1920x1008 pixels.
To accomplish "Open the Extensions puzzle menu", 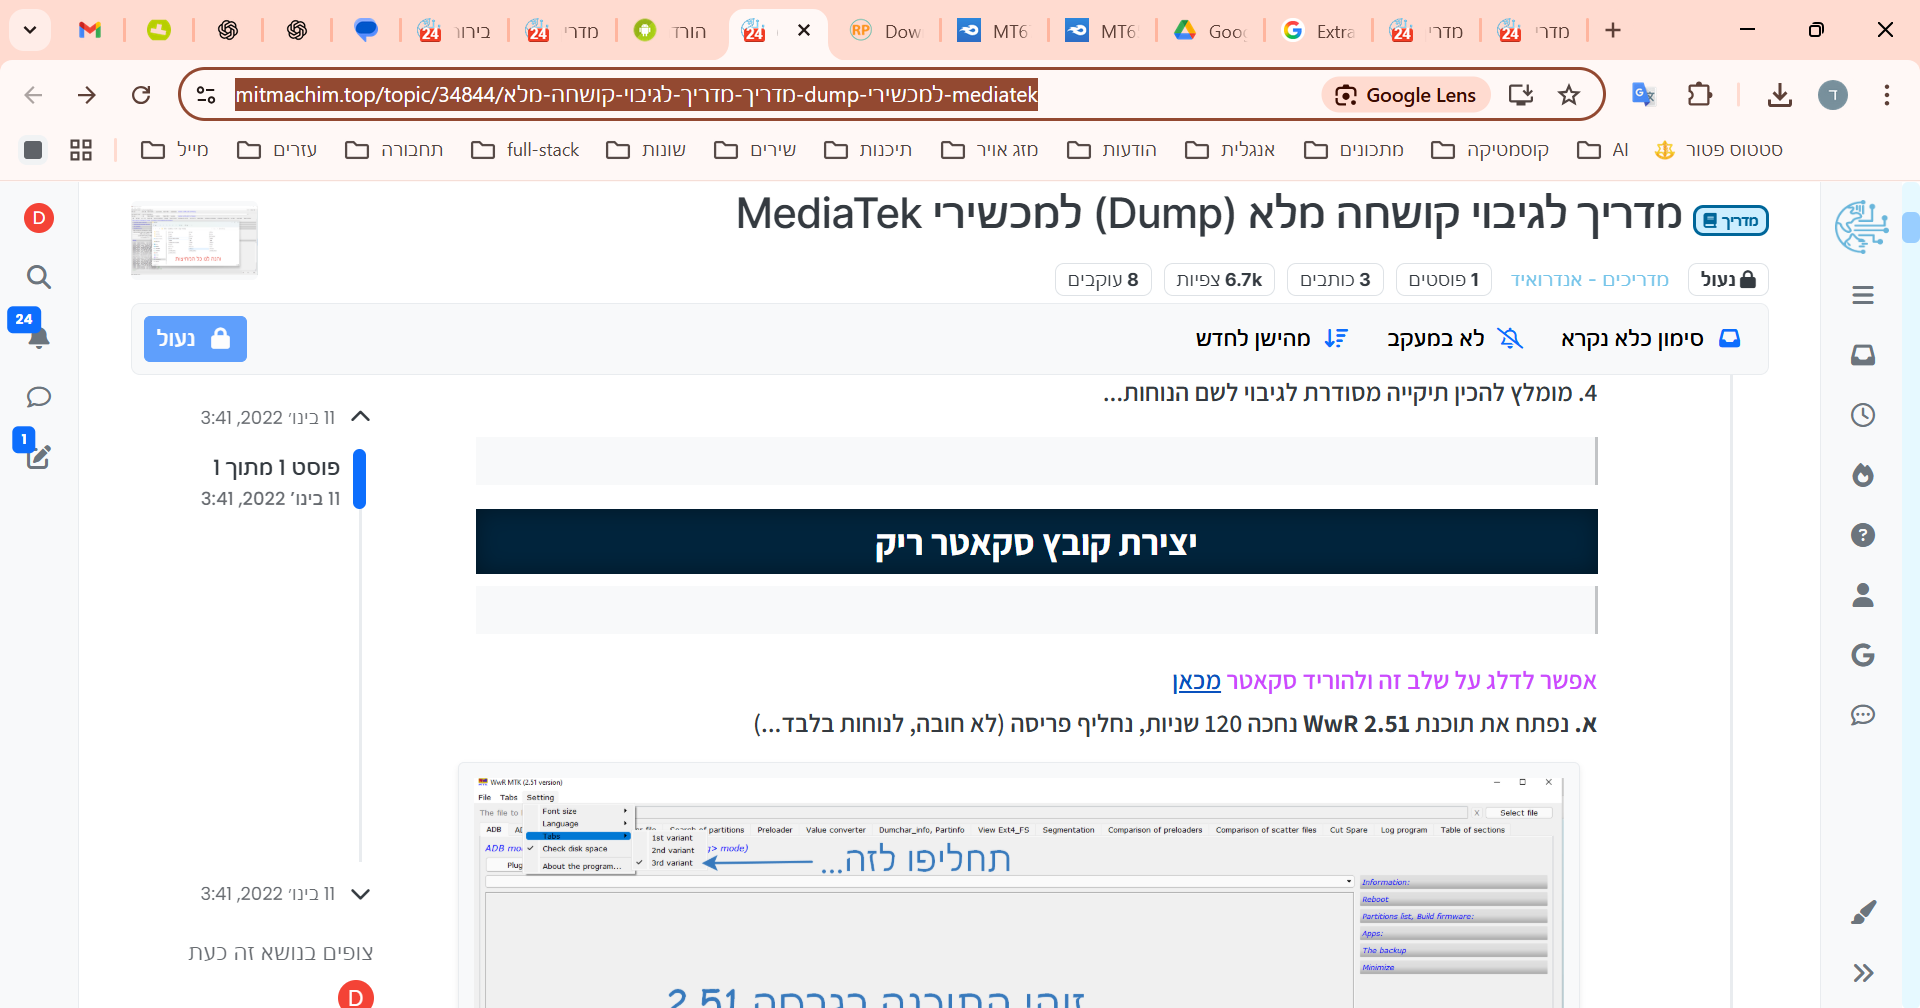I will pyautogui.click(x=1699, y=95).
